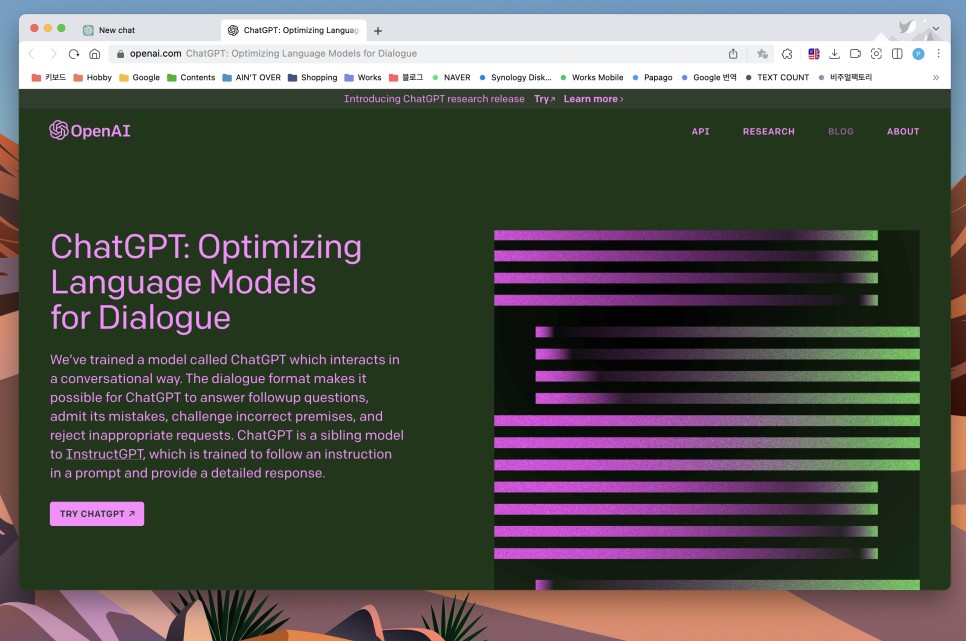Click the Try link in the banner
966x641 pixels.
(x=544, y=99)
